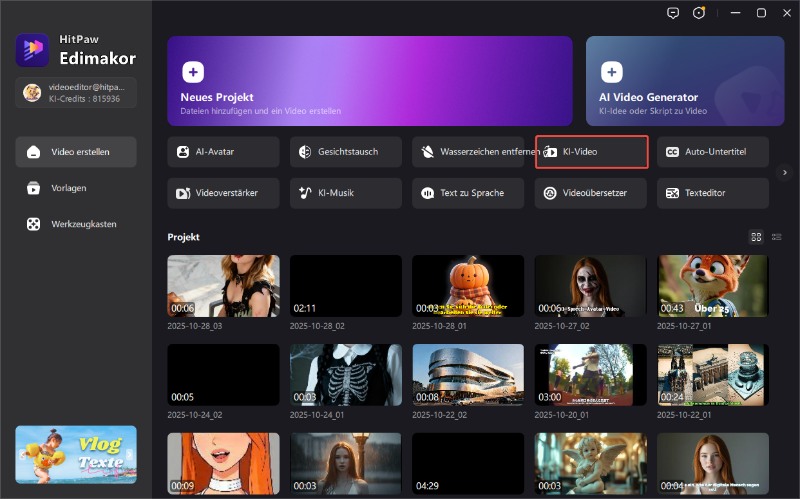Go to the Vorlagen section

[76, 188]
